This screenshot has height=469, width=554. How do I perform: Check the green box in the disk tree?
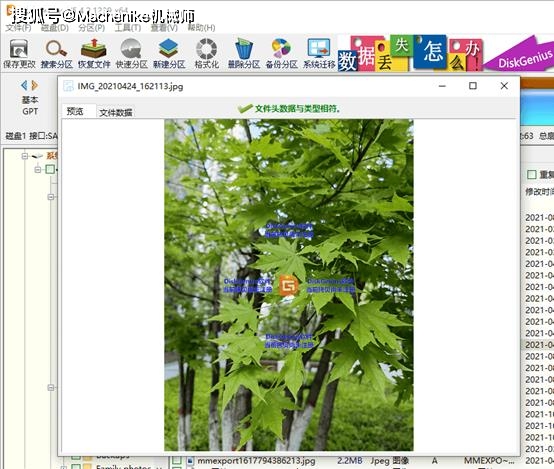(x=50, y=170)
